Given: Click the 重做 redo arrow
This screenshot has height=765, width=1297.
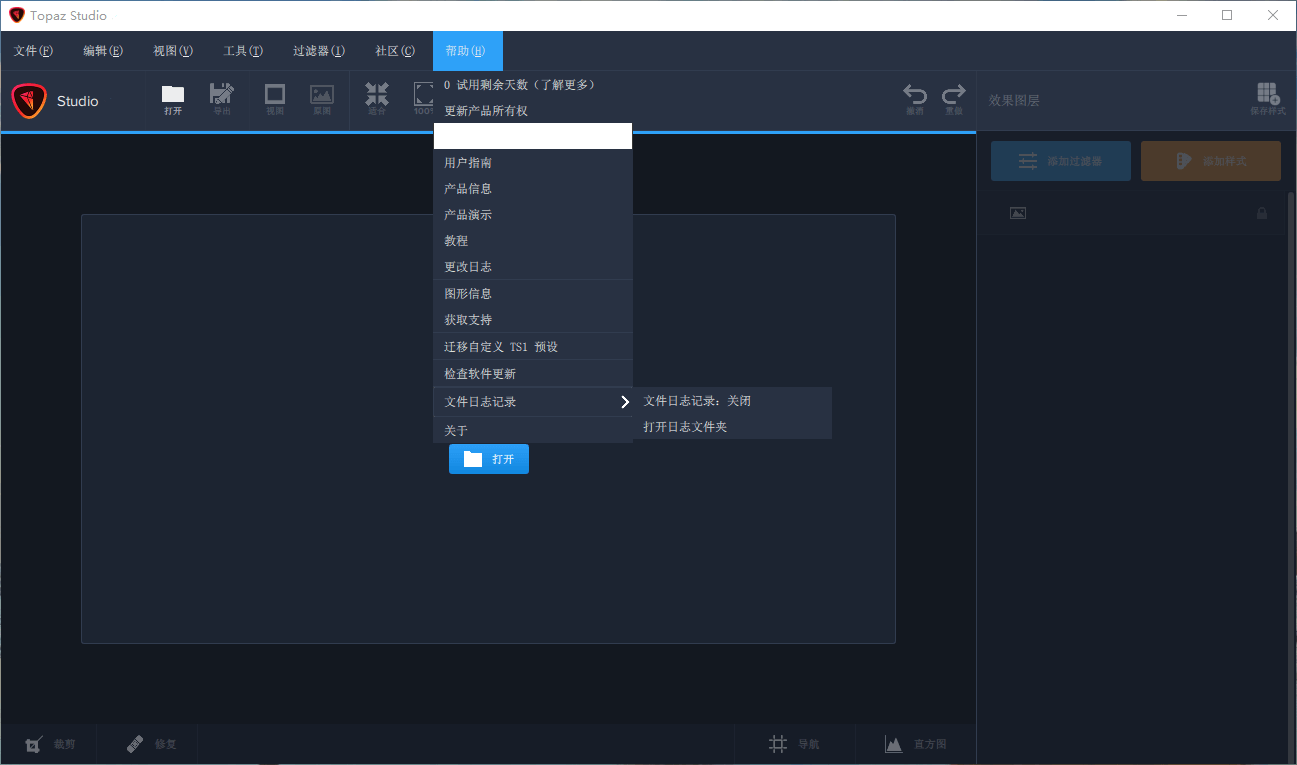Looking at the screenshot, I should [x=954, y=95].
